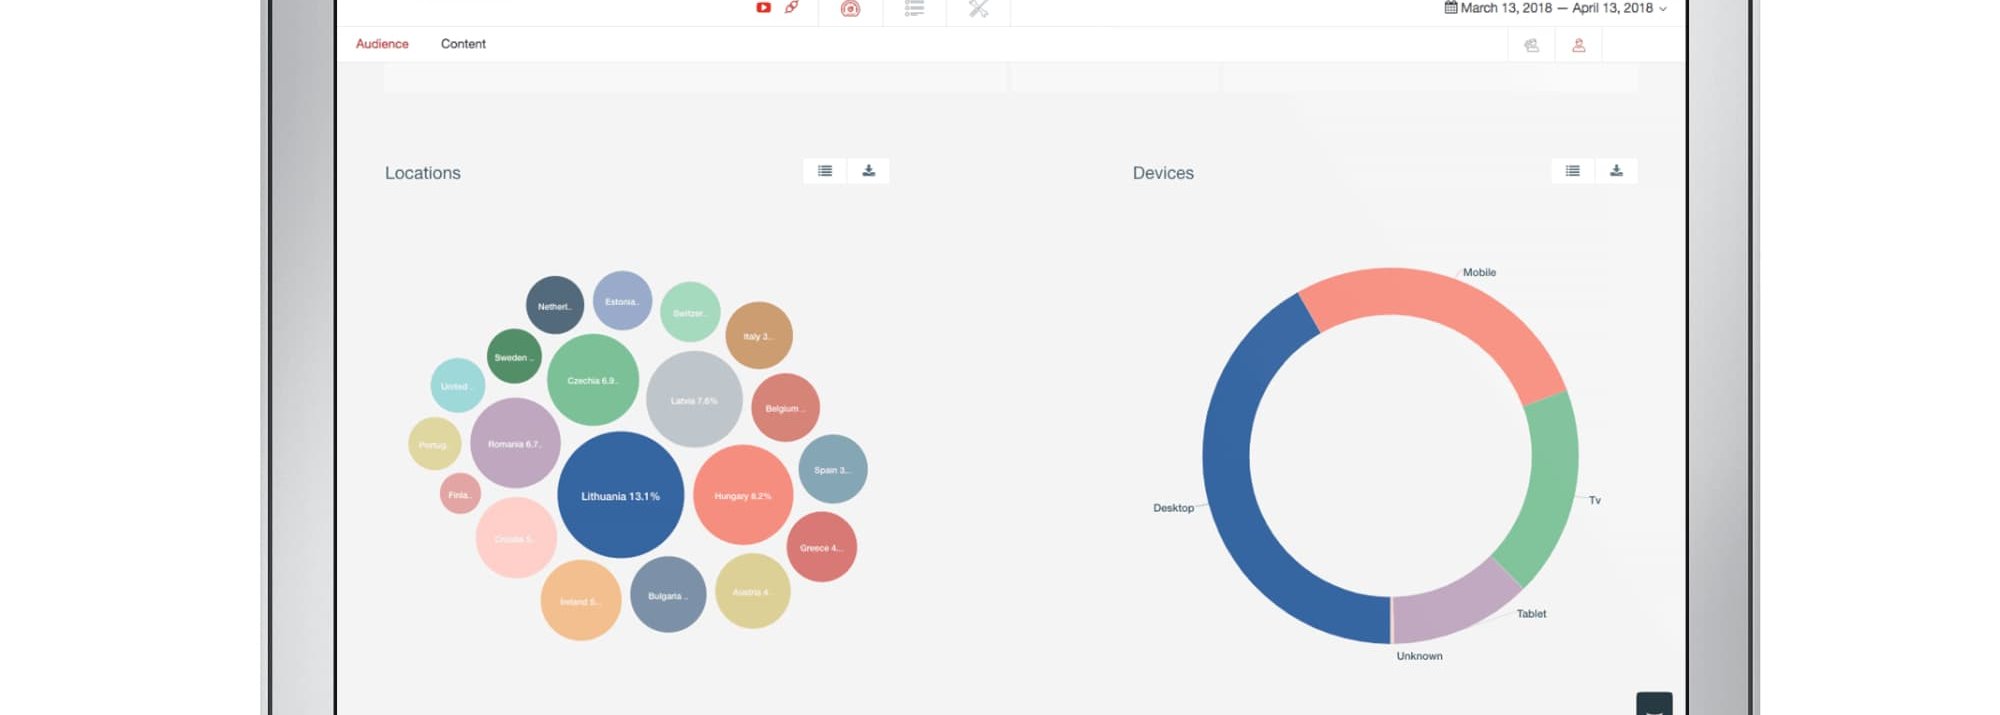Click the red user profile icon
The image size is (2000, 715).
click(1579, 45)
